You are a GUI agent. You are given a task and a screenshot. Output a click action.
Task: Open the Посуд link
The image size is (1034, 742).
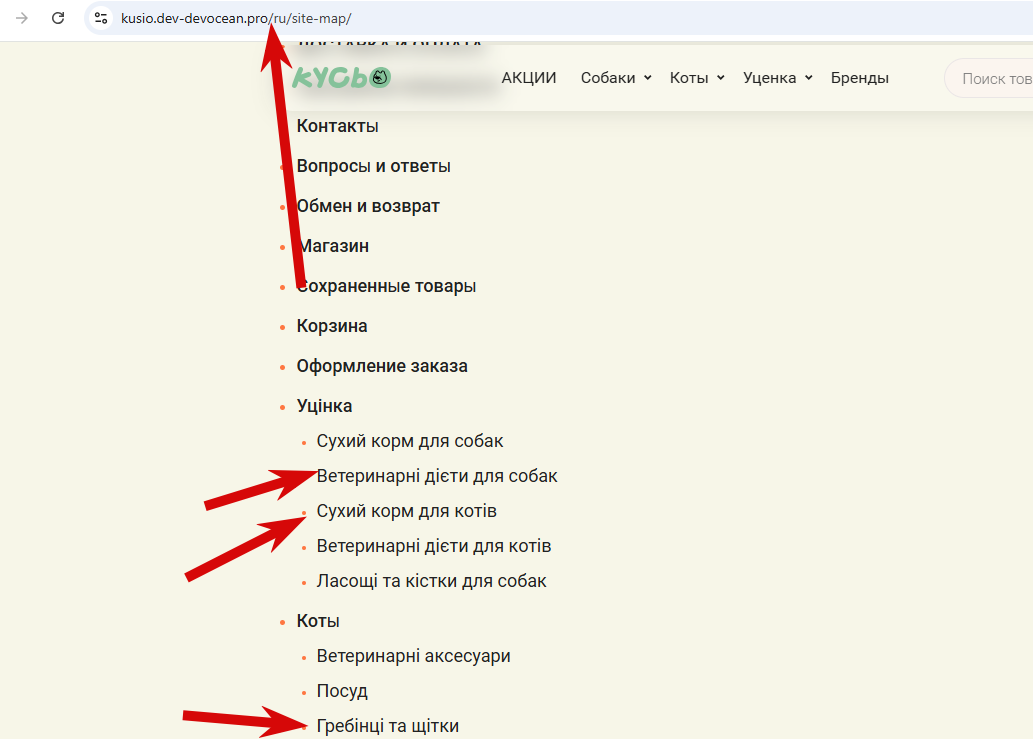(342, 691)
